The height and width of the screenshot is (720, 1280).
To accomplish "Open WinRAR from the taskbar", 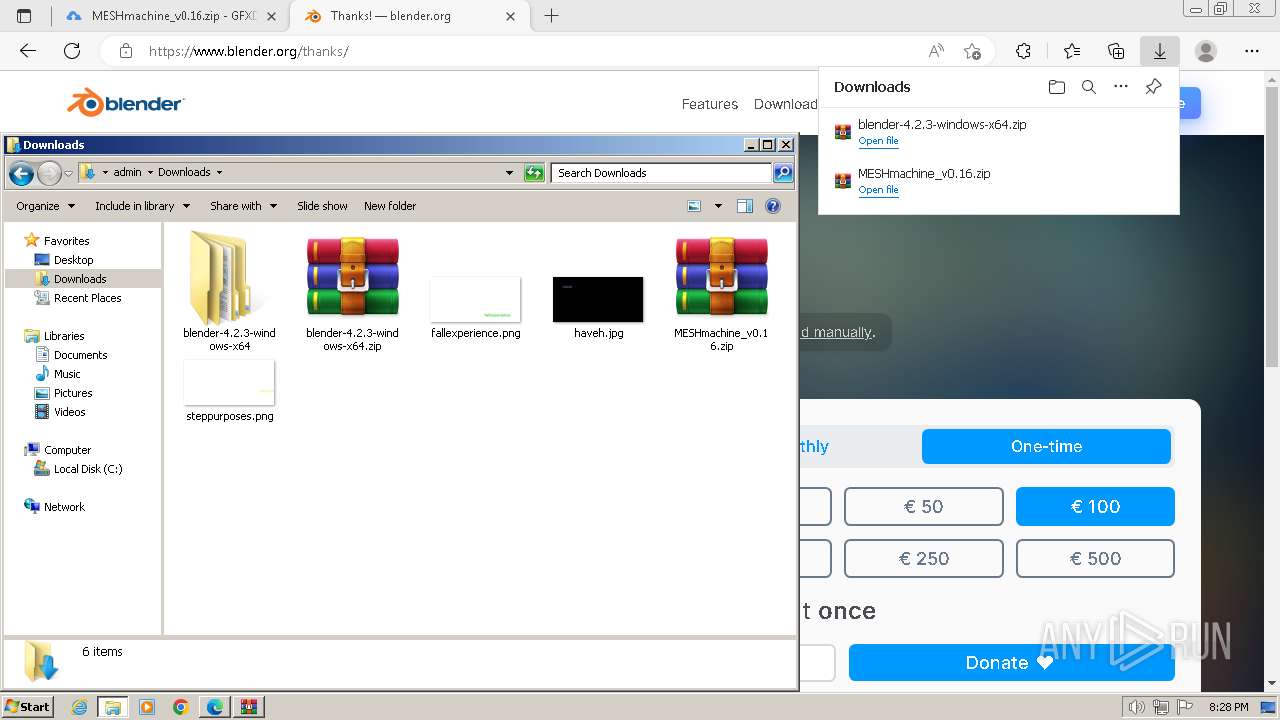I will point(249,707).
